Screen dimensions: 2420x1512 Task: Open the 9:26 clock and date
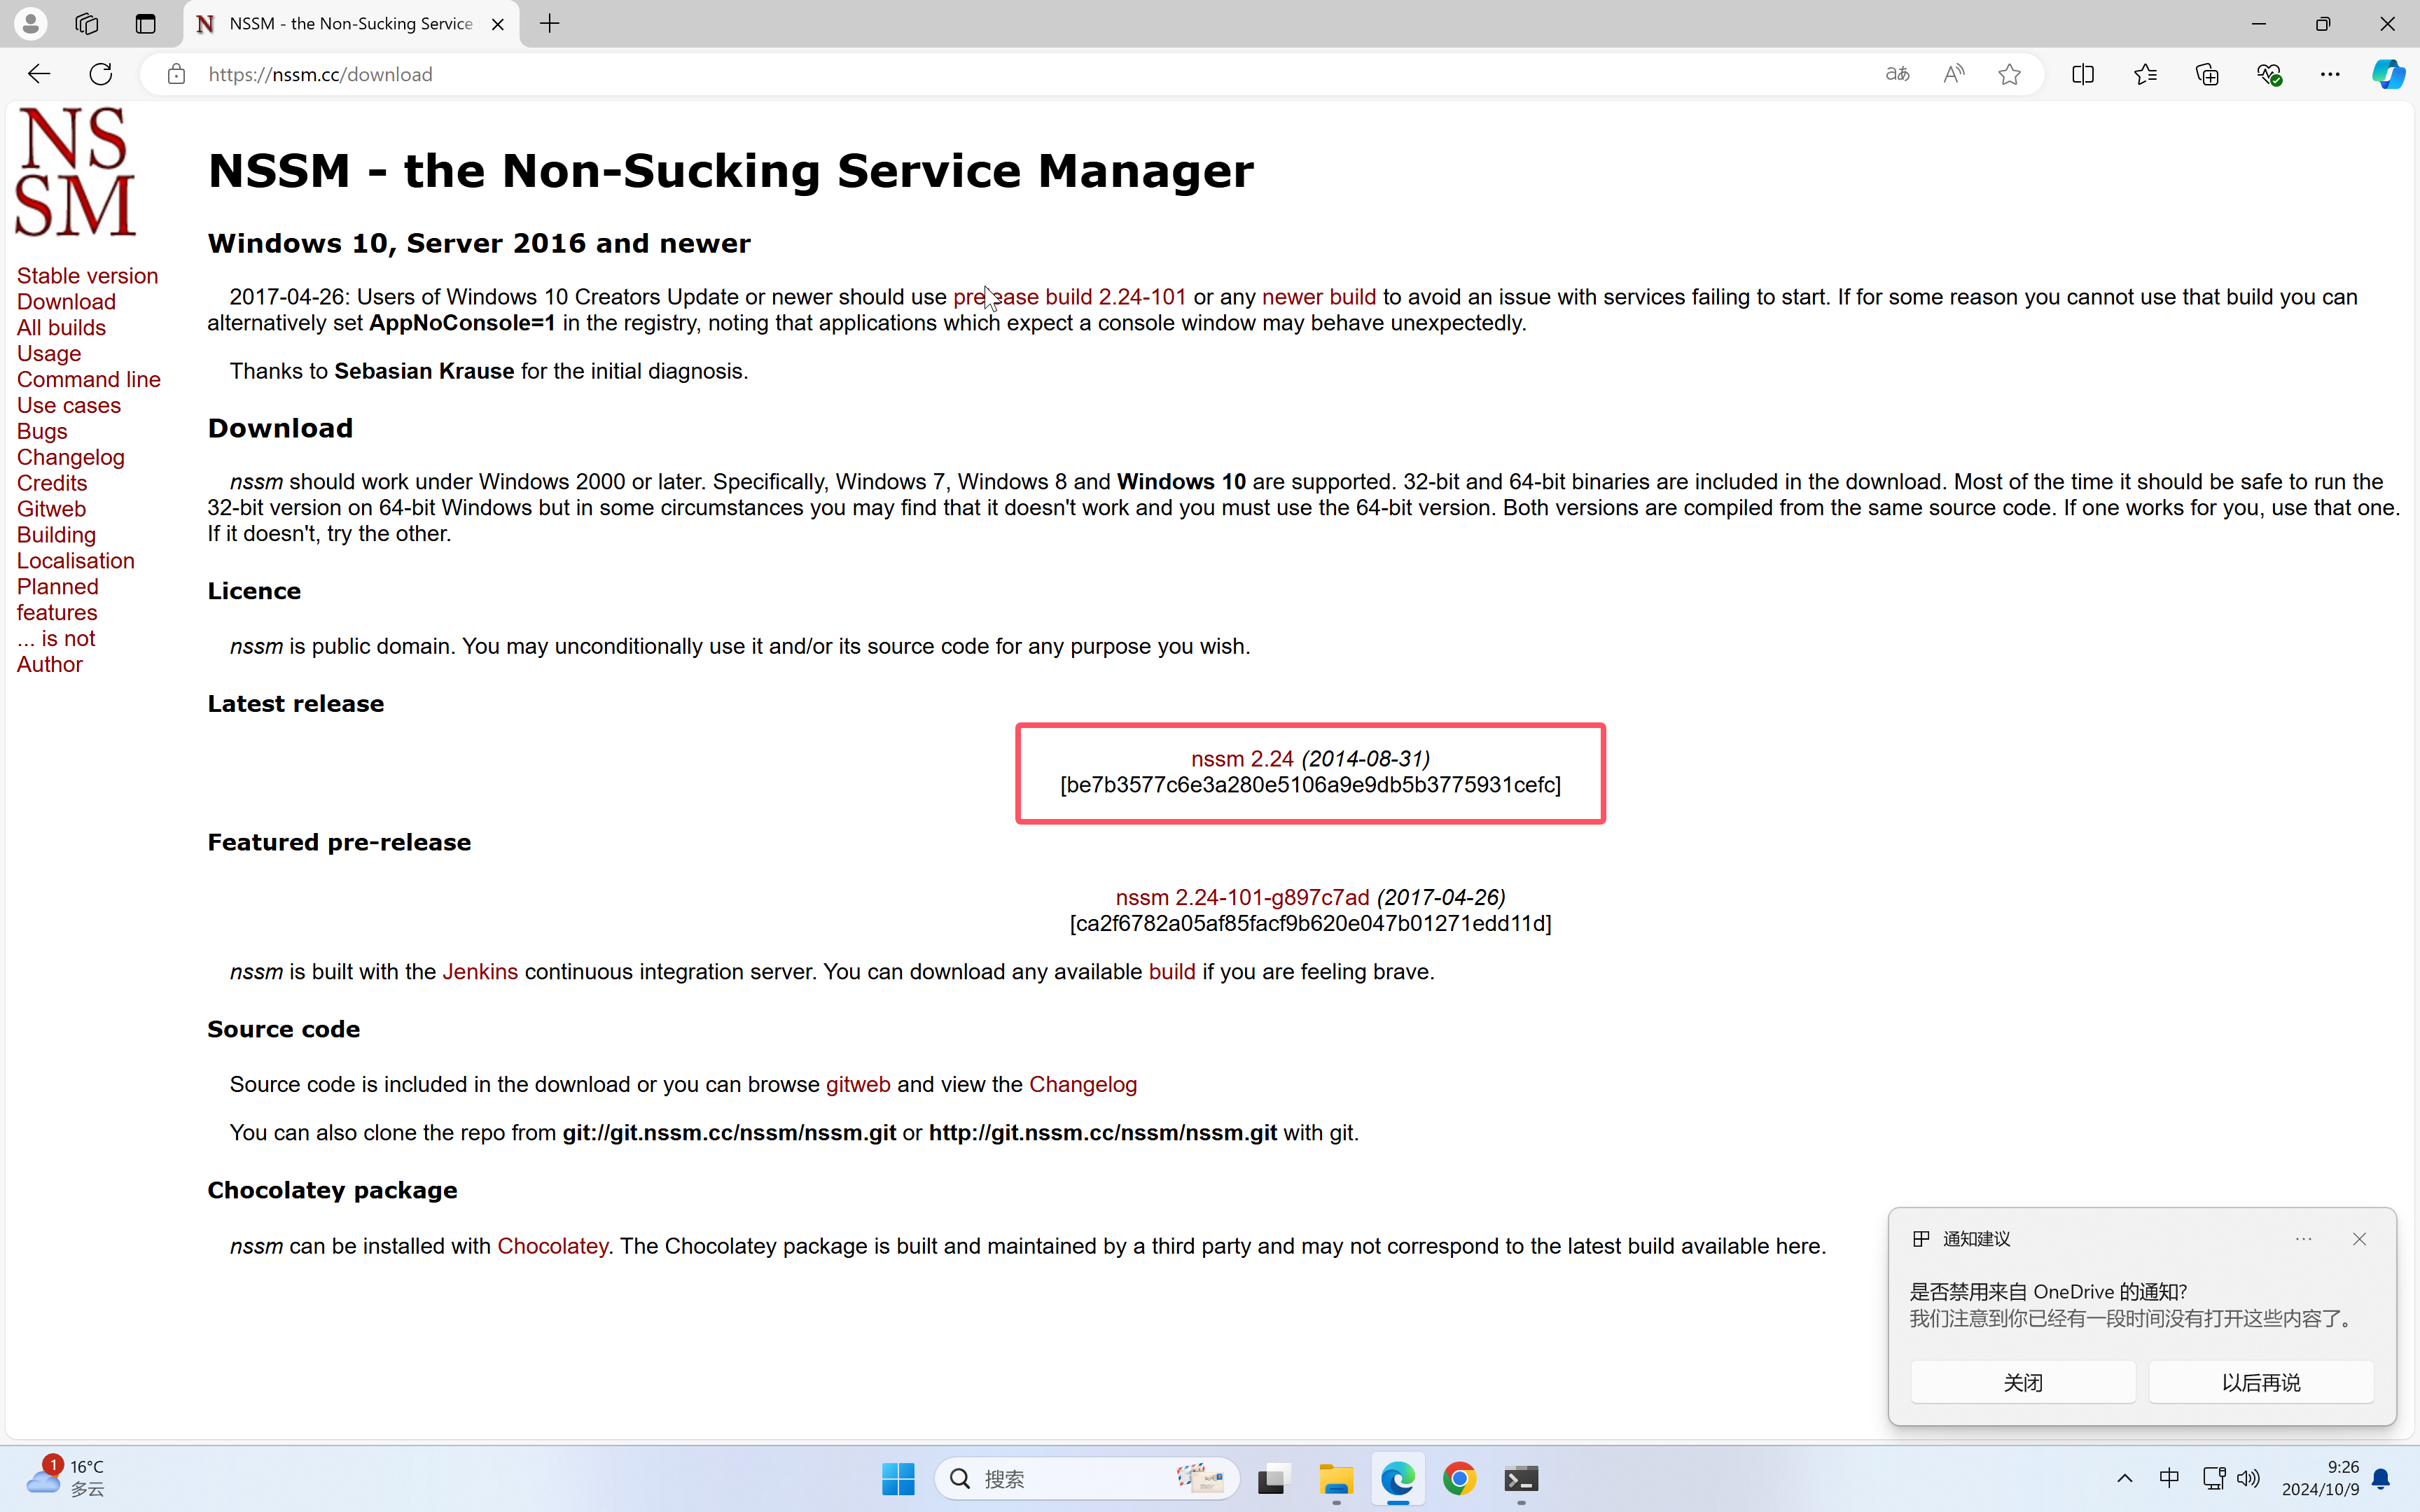[x=2320, y=1478]
